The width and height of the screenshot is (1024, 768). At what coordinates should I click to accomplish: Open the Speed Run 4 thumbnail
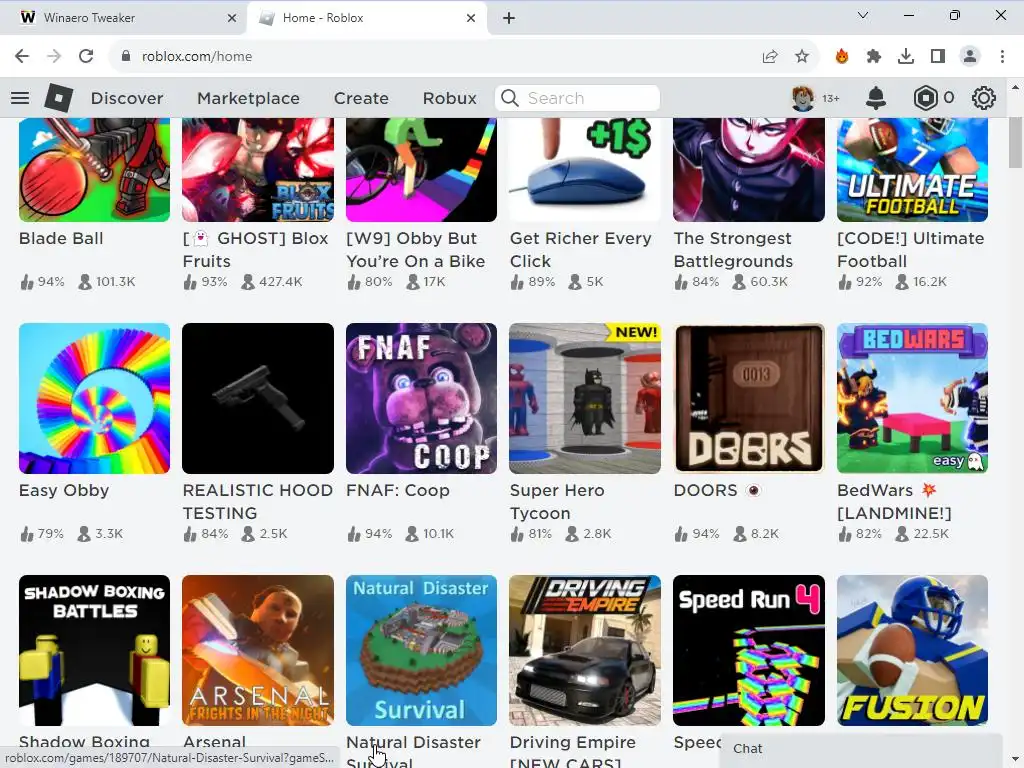point(749,650)
